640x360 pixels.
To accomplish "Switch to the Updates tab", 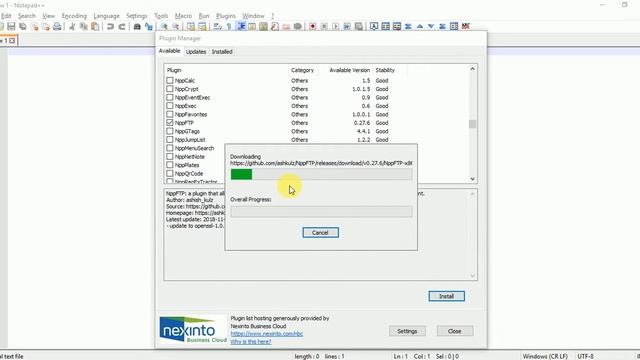I will click(196, 52).
